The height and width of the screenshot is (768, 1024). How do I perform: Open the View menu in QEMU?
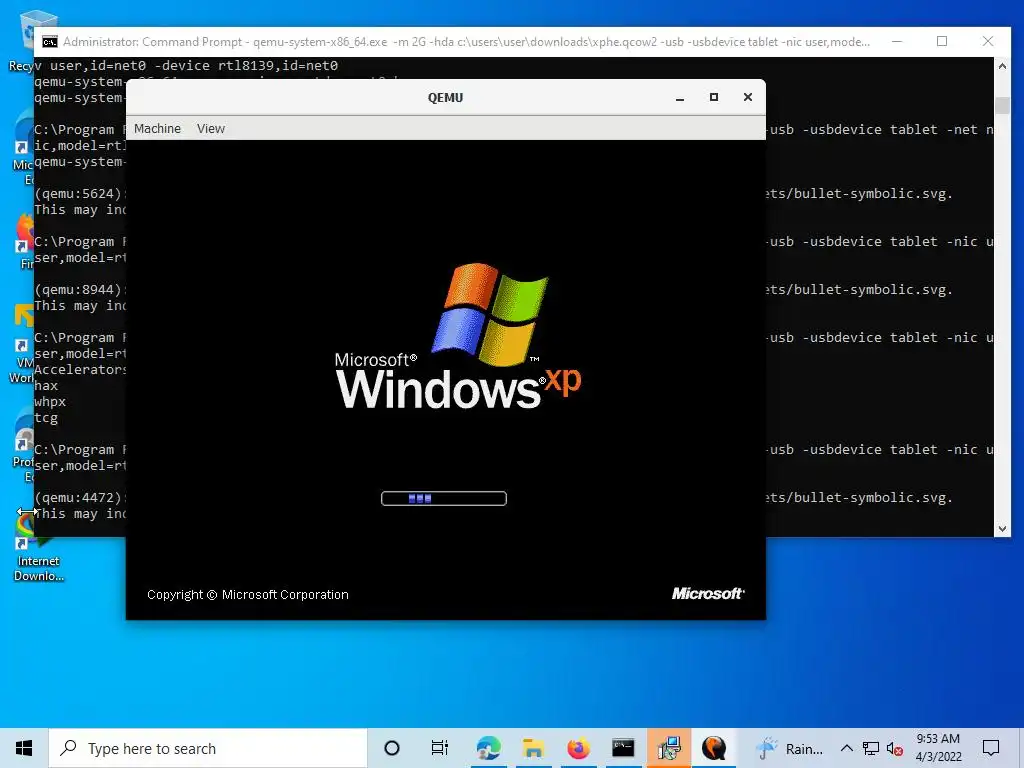pos(211,129)
